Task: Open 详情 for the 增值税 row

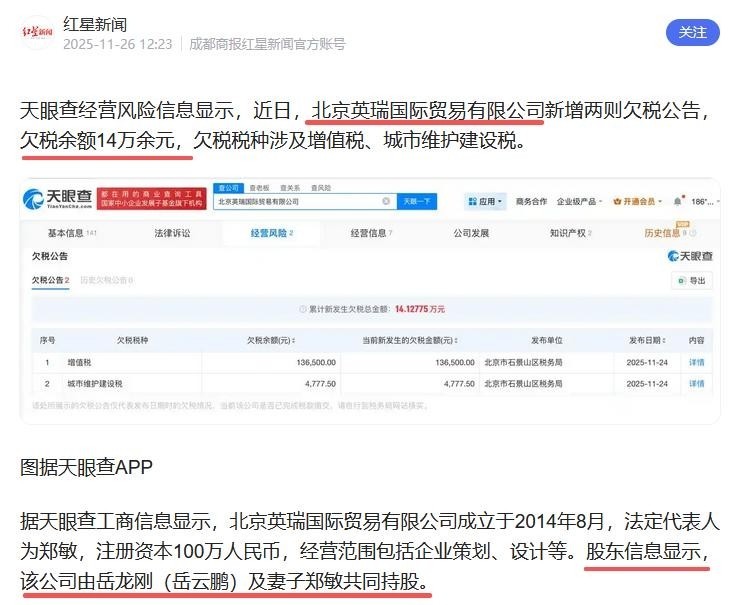Action: coord(696,362)
